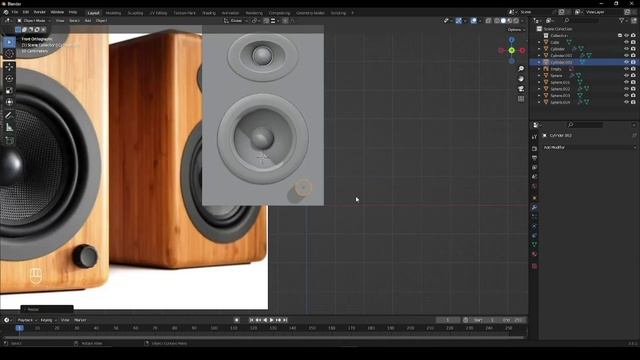This screenshot has width=640, height=360.
Task: Open the Object Mode dropdown
Action: (x=34, y=20)
